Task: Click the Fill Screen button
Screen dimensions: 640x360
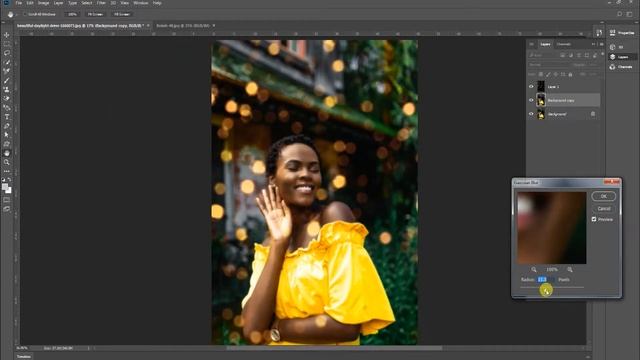Action: 122,14
